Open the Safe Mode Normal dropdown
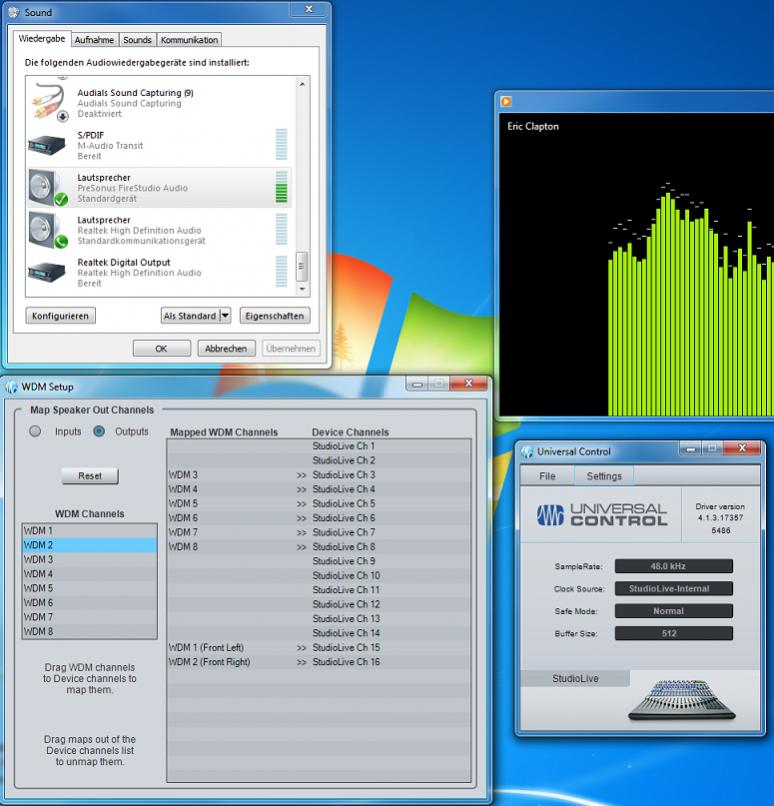774x806 pixels. (673, 611)
